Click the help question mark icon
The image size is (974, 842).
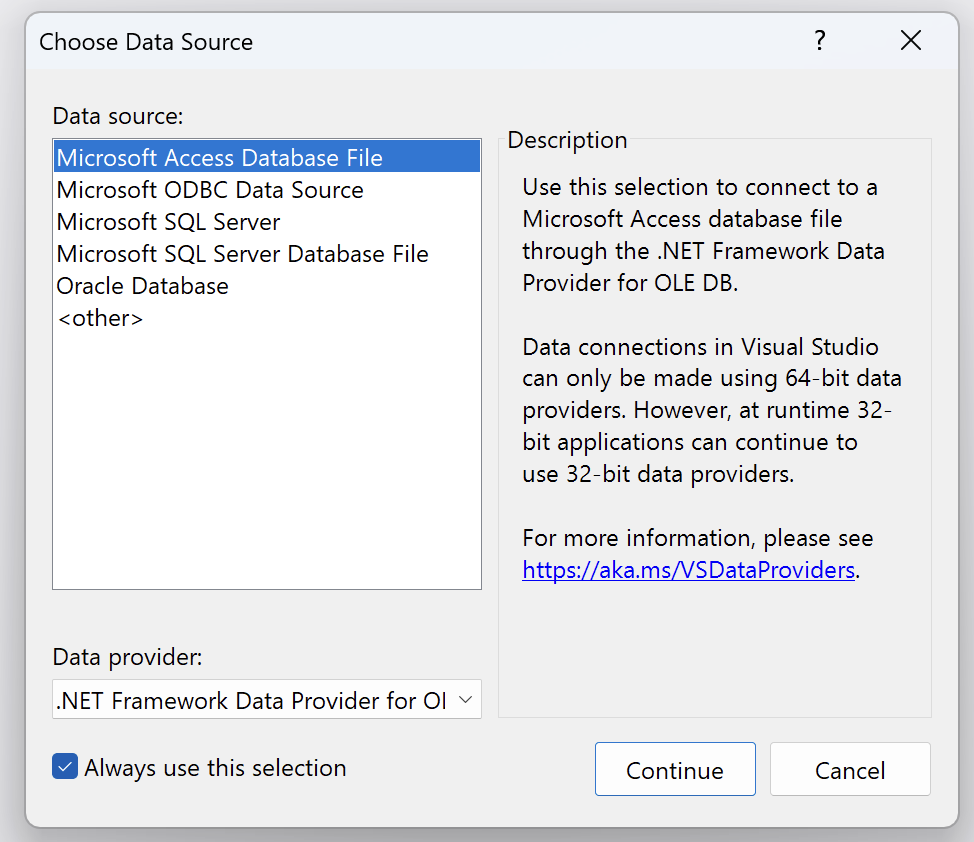coord(820,40)
